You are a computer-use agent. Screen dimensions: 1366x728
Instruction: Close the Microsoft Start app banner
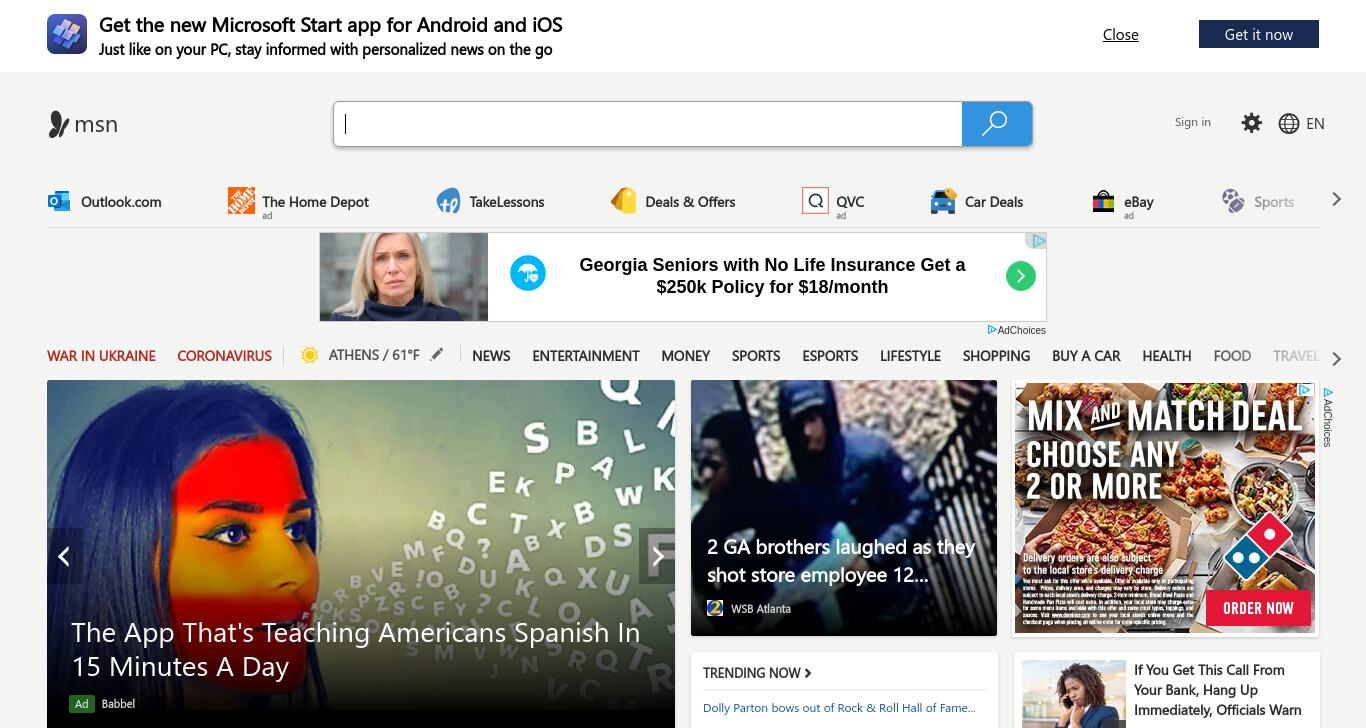pos(1121,34)
